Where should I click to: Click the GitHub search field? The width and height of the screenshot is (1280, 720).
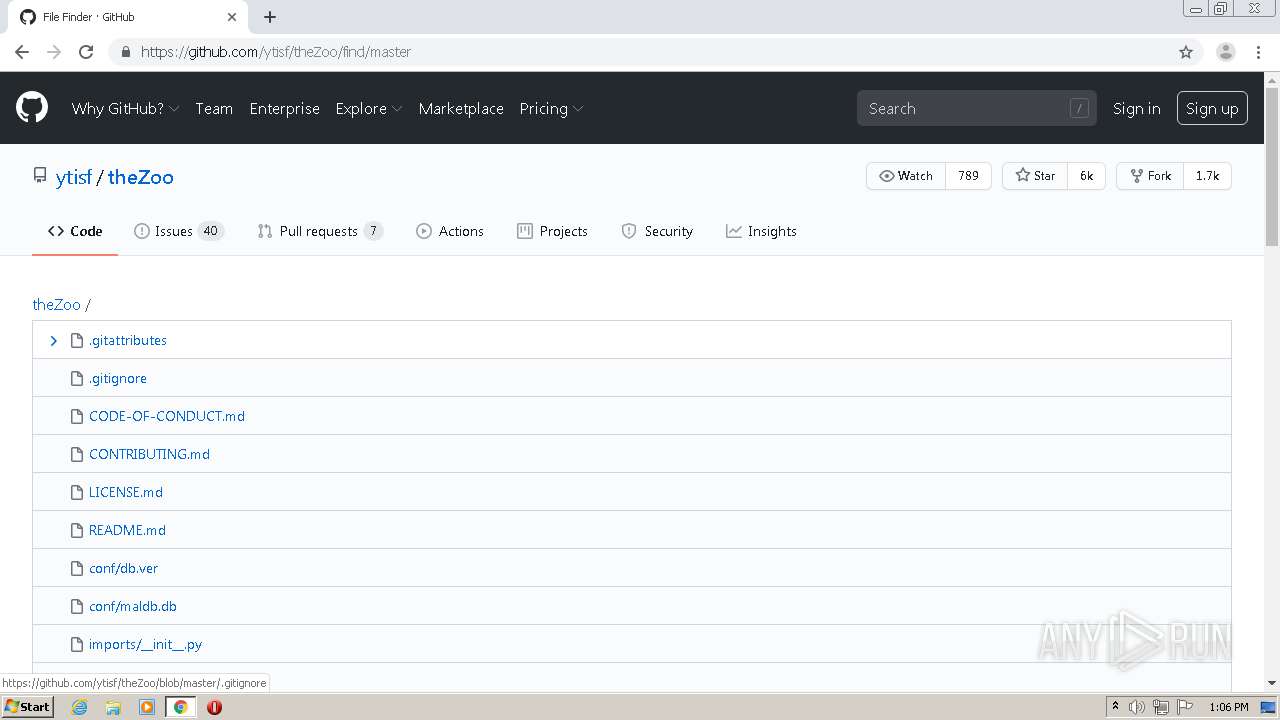click(x=977, y=108)
